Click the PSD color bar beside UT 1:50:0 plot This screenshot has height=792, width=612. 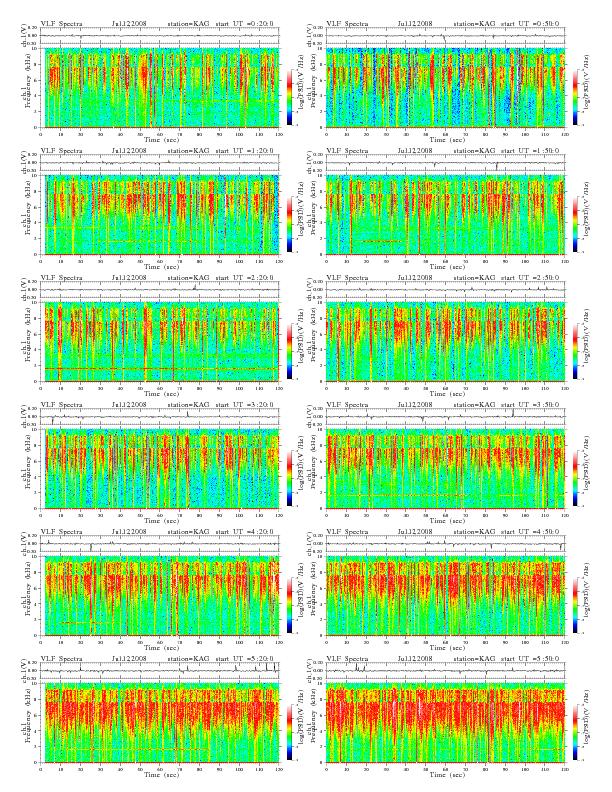[x=576, y=224]
